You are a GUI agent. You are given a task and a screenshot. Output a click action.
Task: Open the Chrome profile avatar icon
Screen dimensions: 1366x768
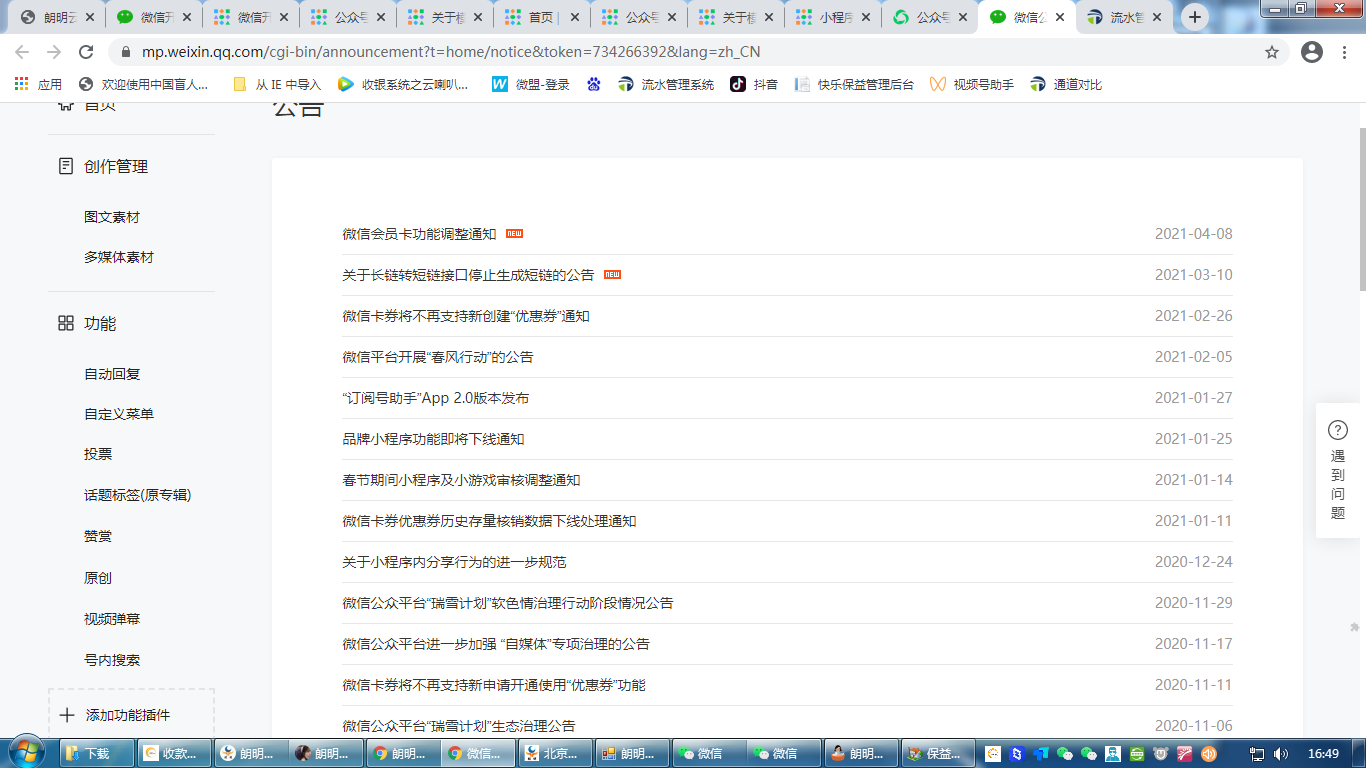click(1312, 52)
